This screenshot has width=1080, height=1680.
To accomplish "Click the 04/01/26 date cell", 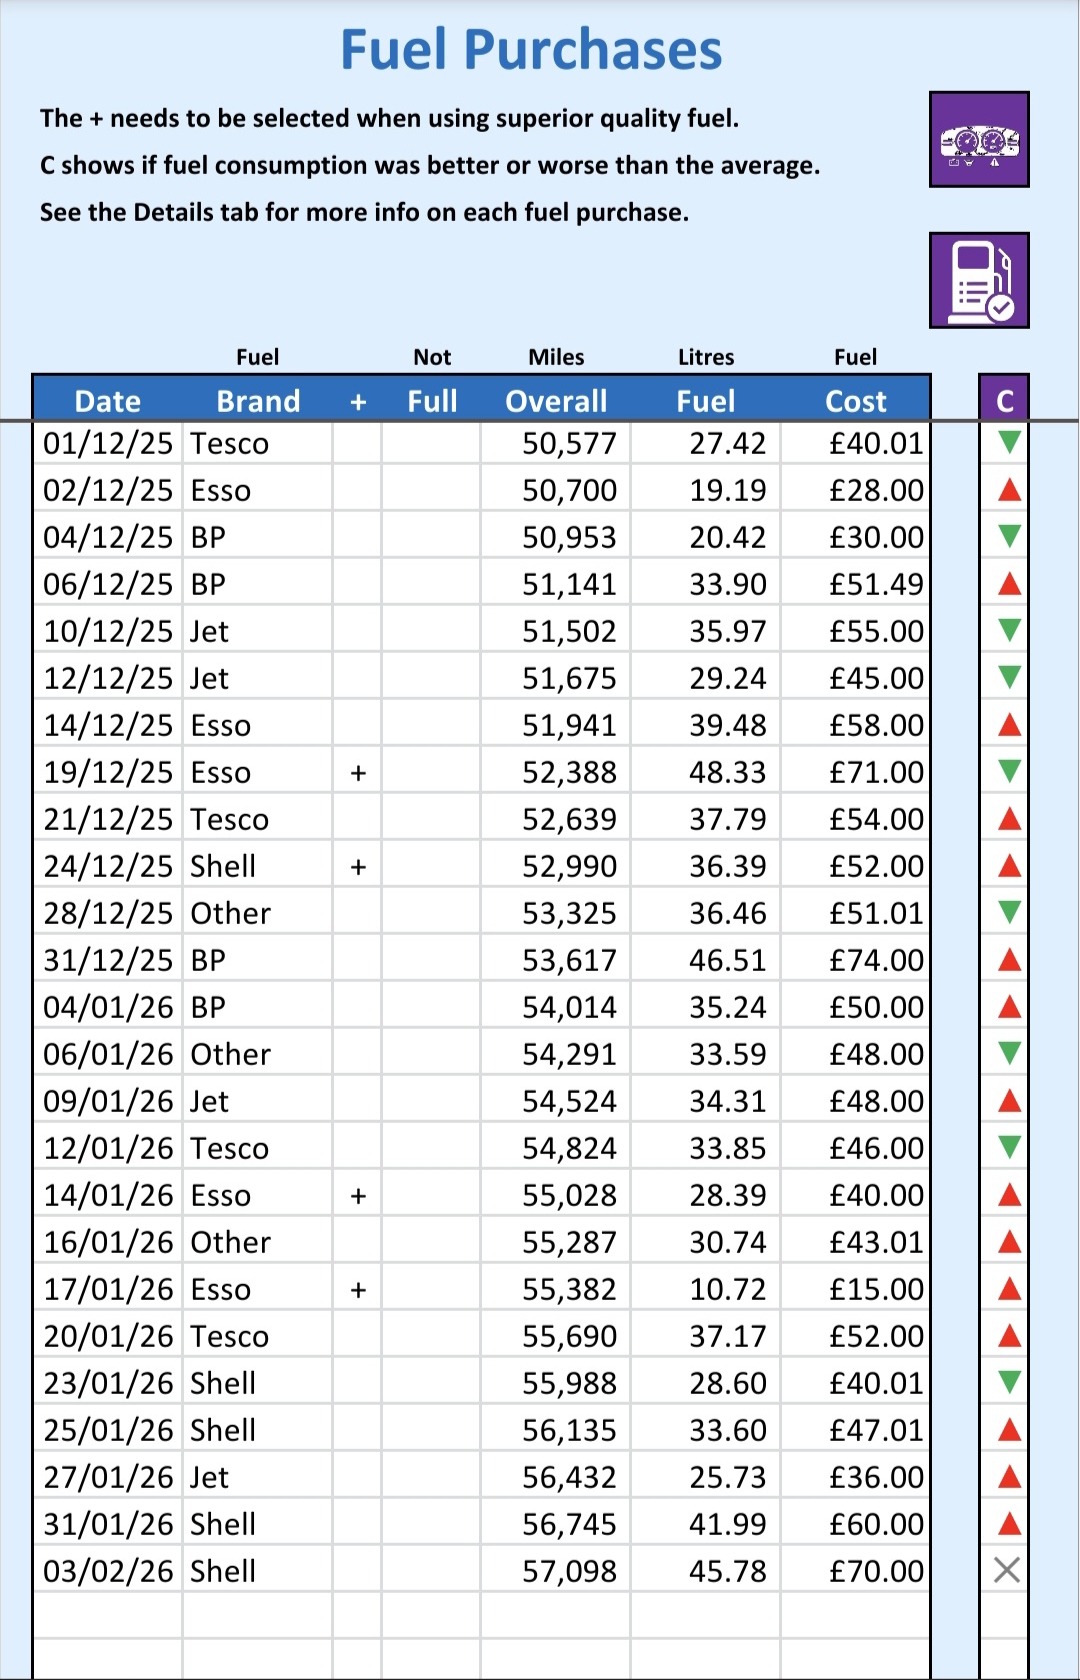I will point(108,1008).
